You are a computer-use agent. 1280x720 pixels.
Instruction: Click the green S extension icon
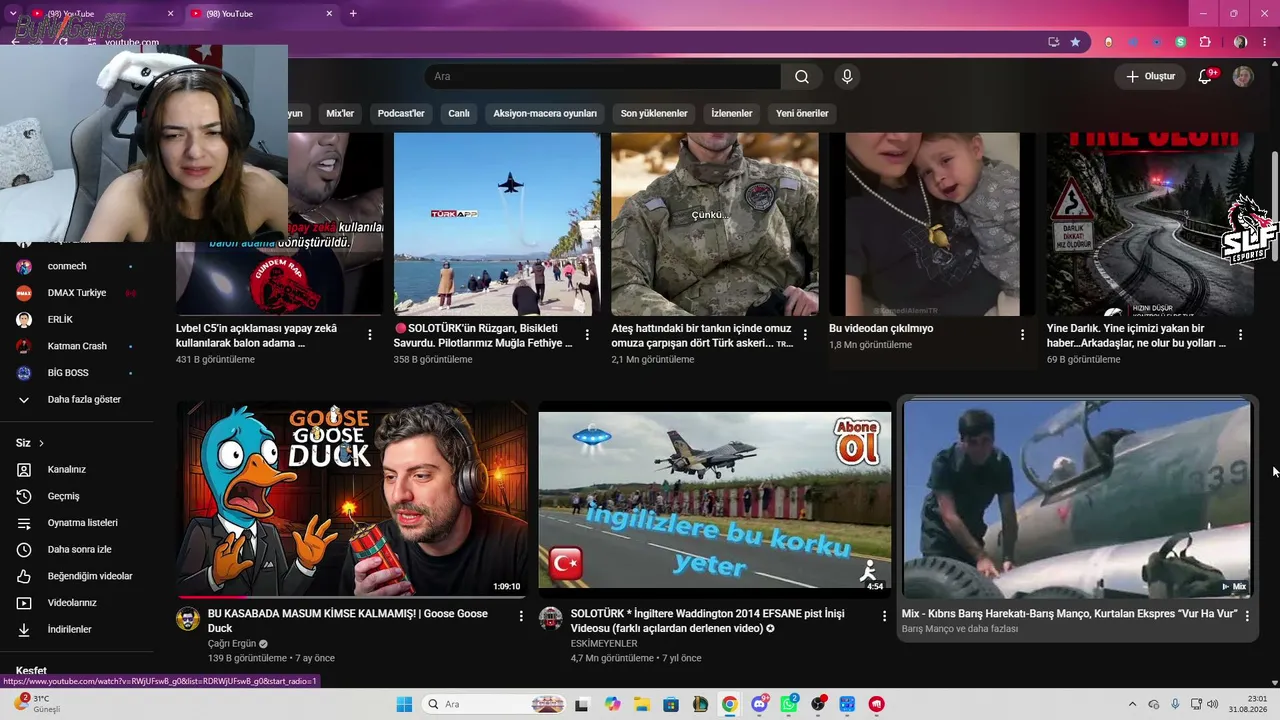[x=1181, y=42]
